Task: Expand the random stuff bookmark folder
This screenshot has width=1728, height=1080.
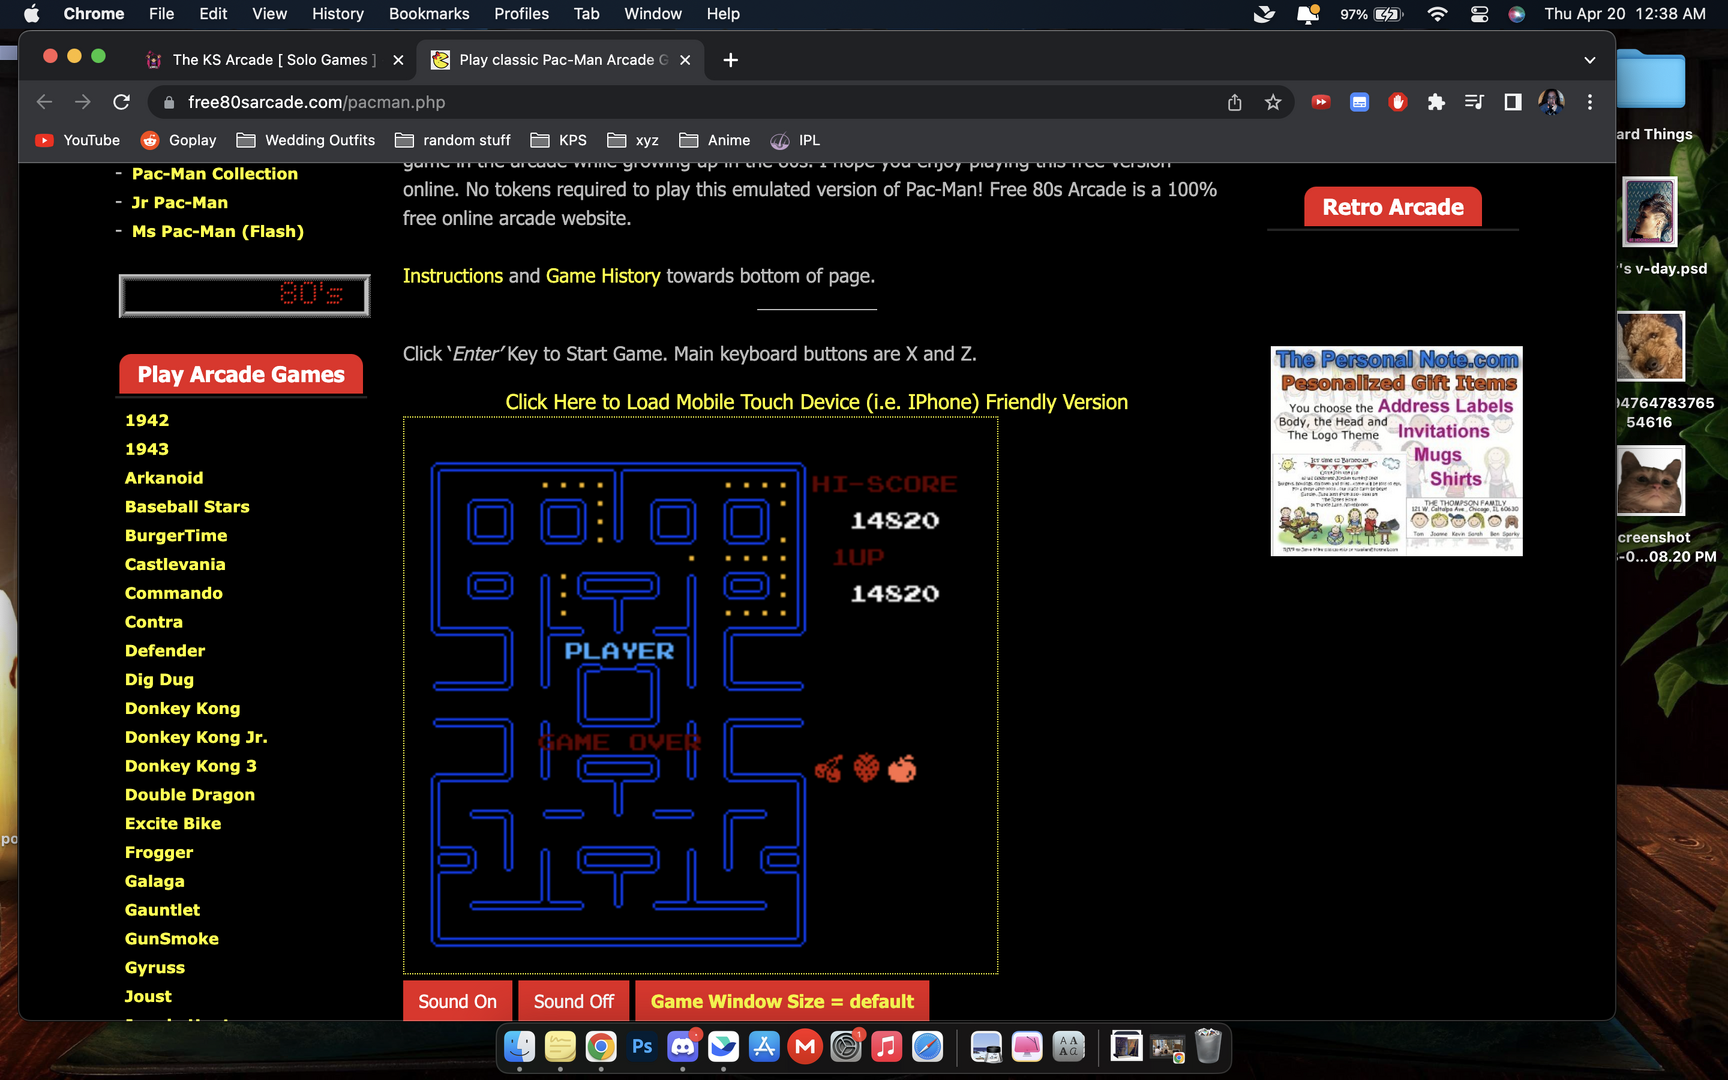Action: [453, 140]
